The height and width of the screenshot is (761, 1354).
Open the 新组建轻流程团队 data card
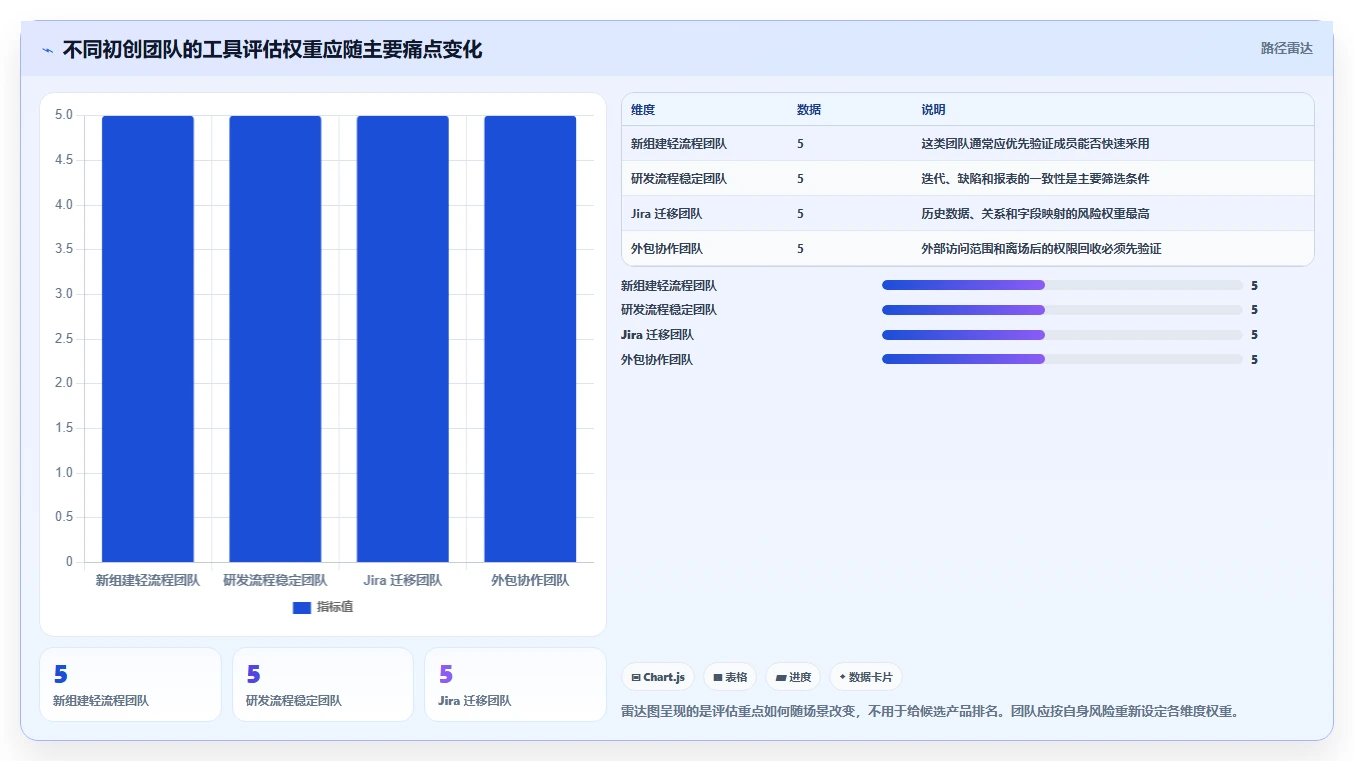(x=130, y=684)
